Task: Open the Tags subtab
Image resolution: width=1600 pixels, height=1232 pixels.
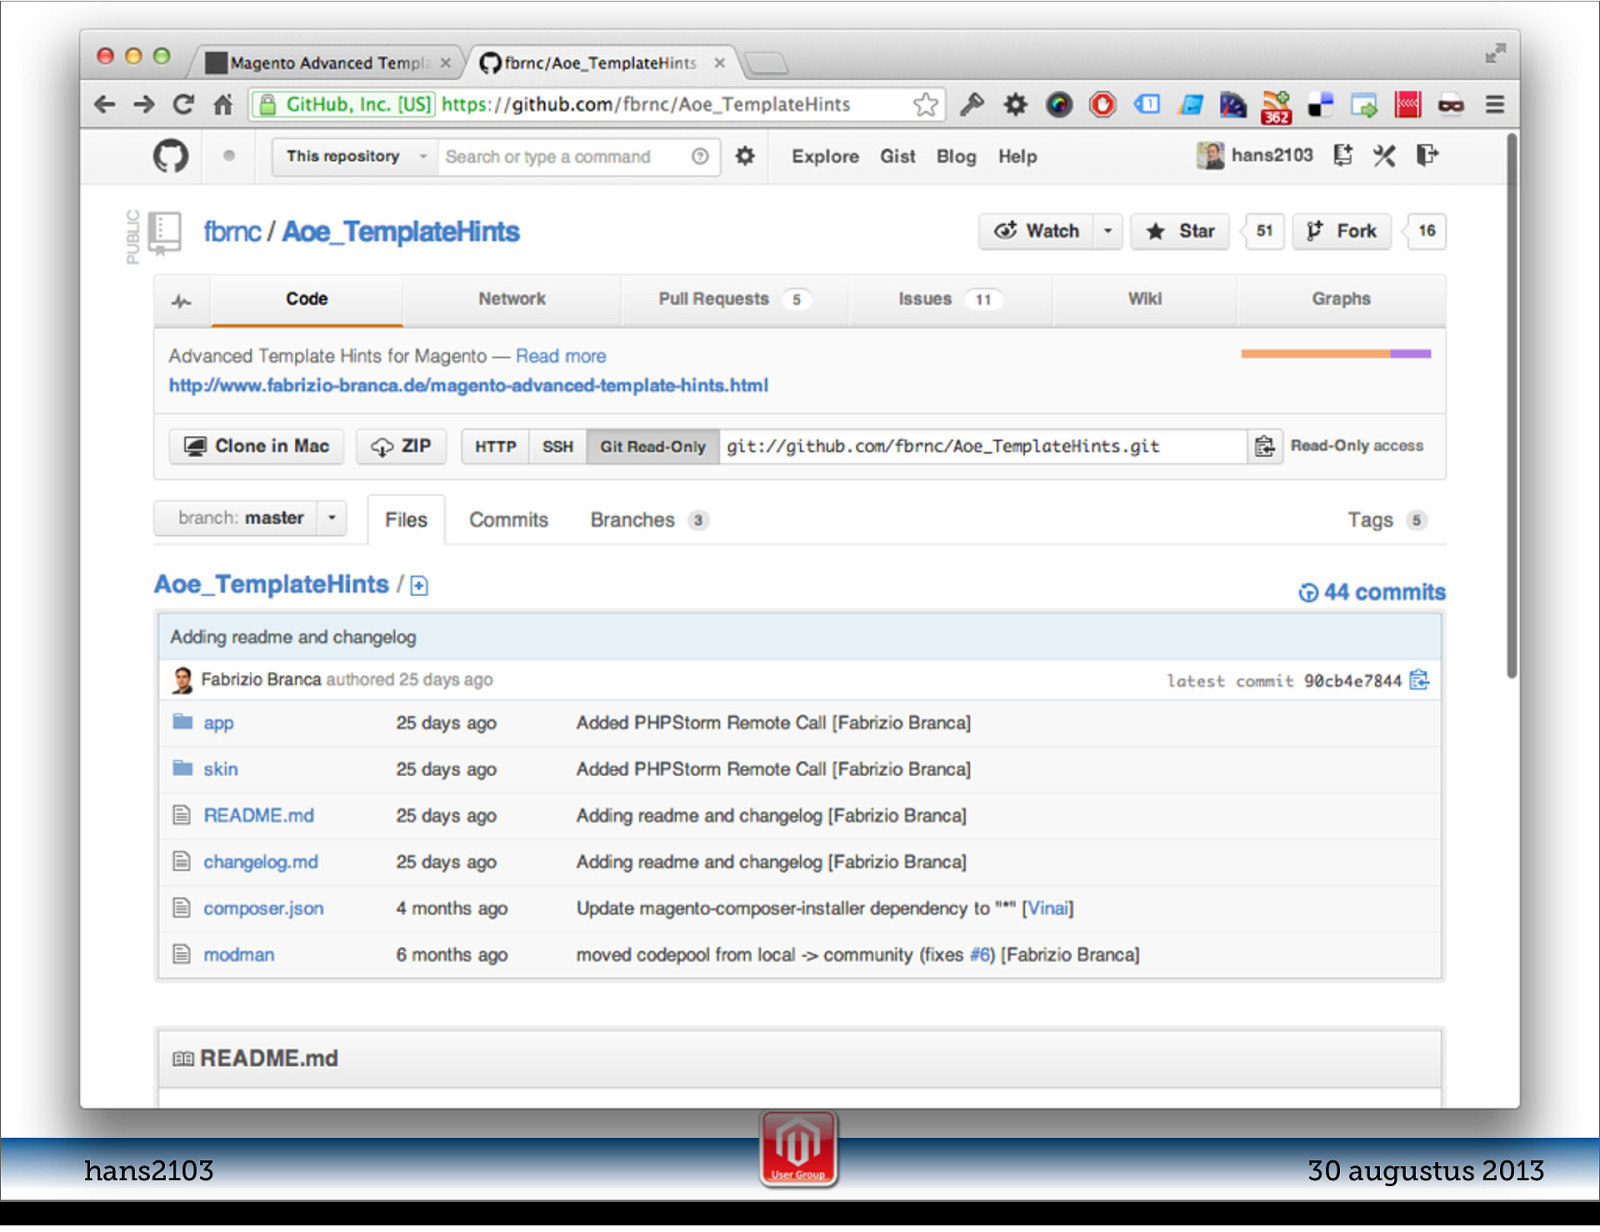Action: pos(1387,520)
